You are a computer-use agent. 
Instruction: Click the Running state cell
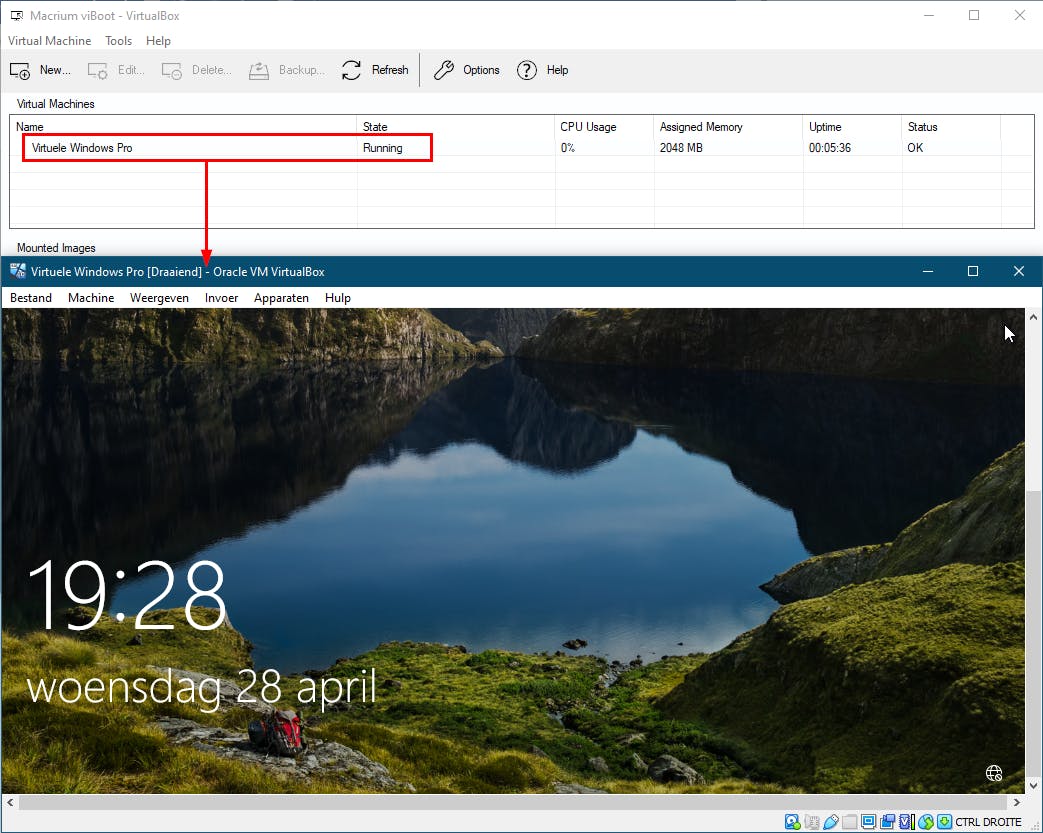(x=382, y=148)
